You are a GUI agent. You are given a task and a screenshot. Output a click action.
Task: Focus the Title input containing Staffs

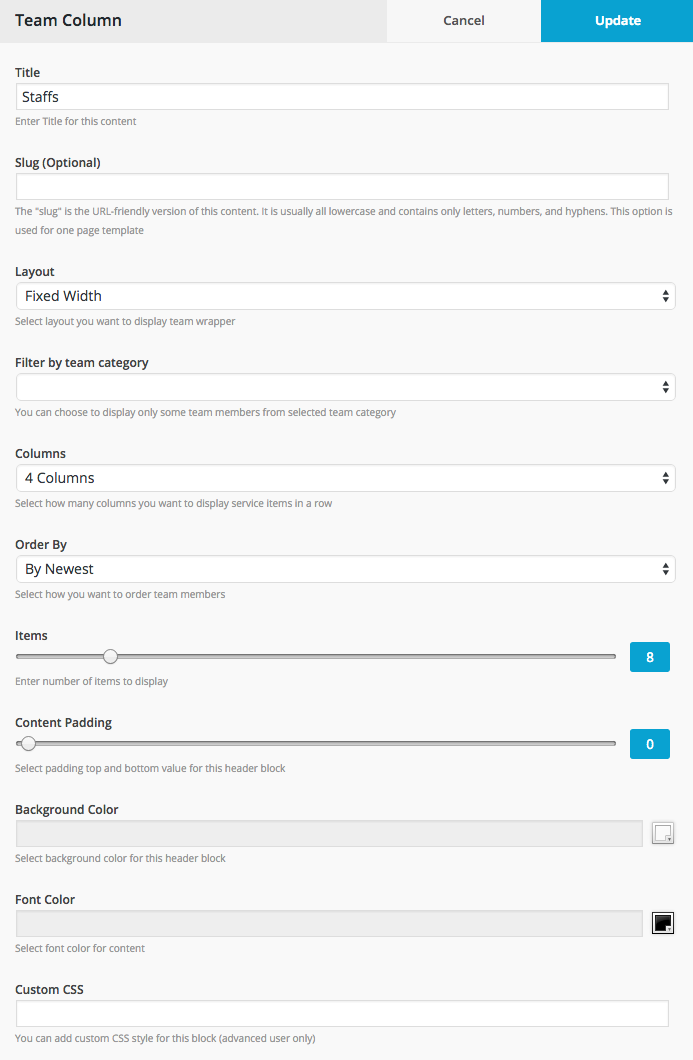coord(342,97)
